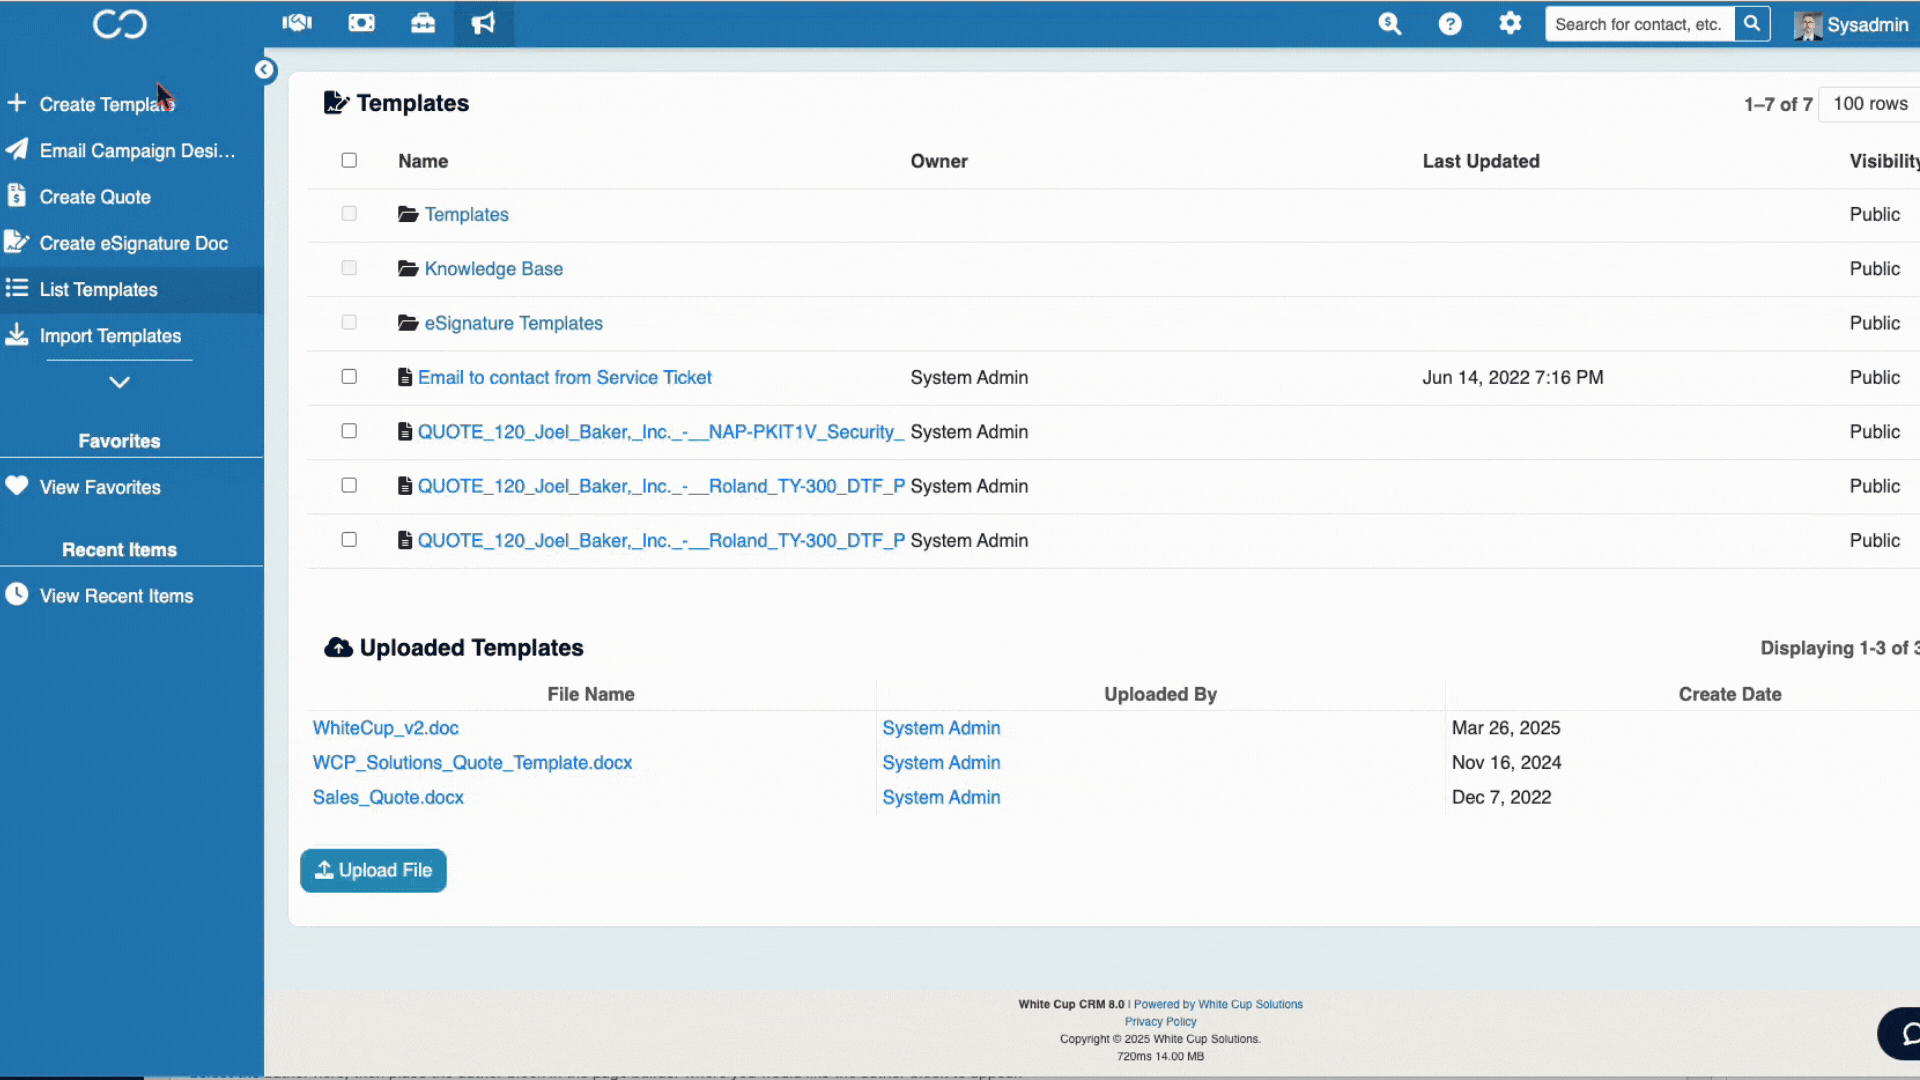1920x1080 pixels.
Task: Open the chat bubble widget
Action: (x=1905, y=1033)
